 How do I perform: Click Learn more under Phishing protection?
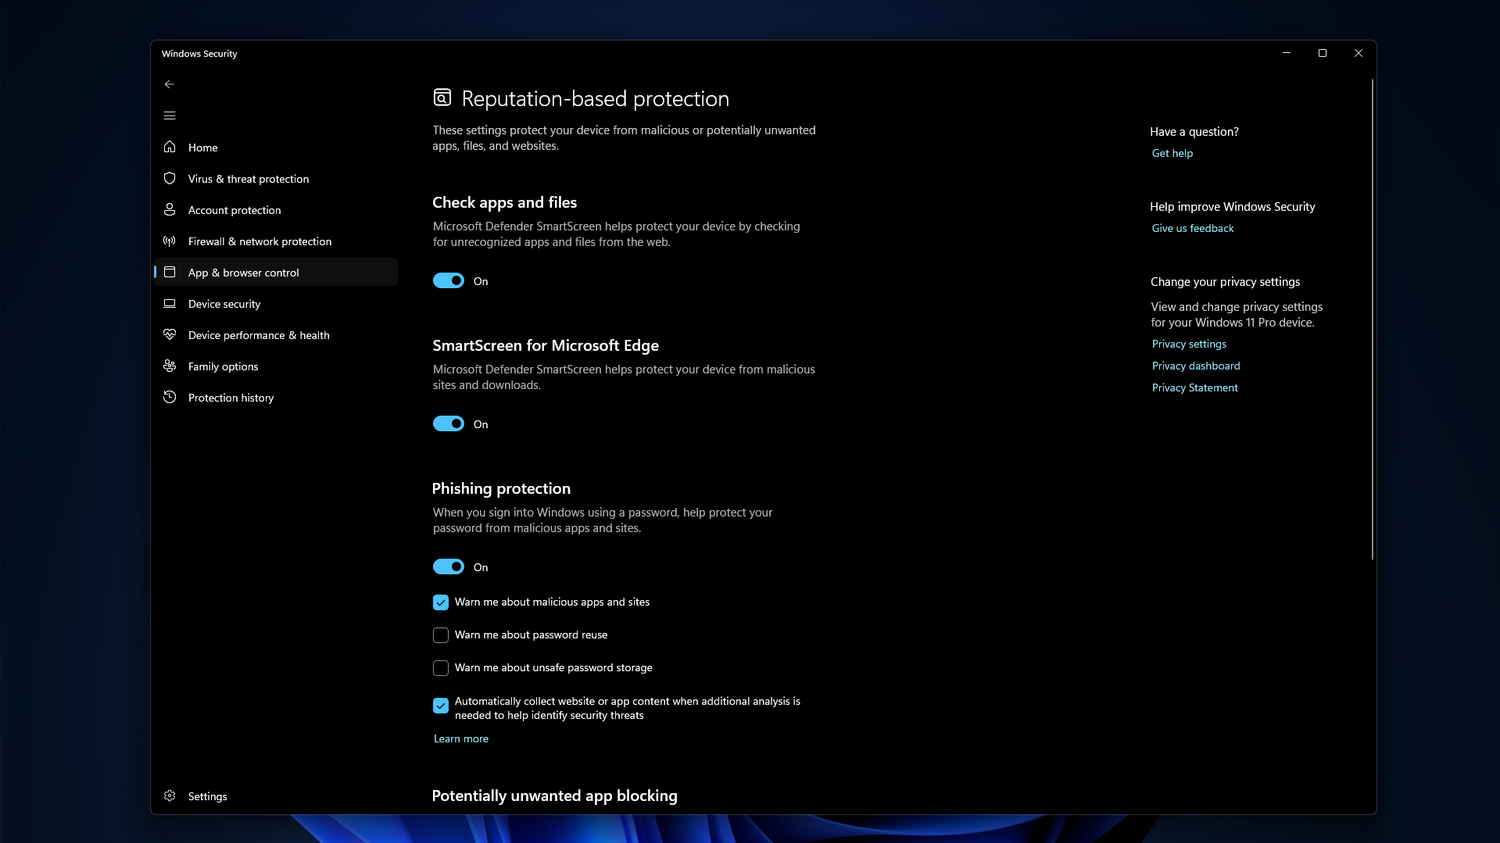point(461,739)
